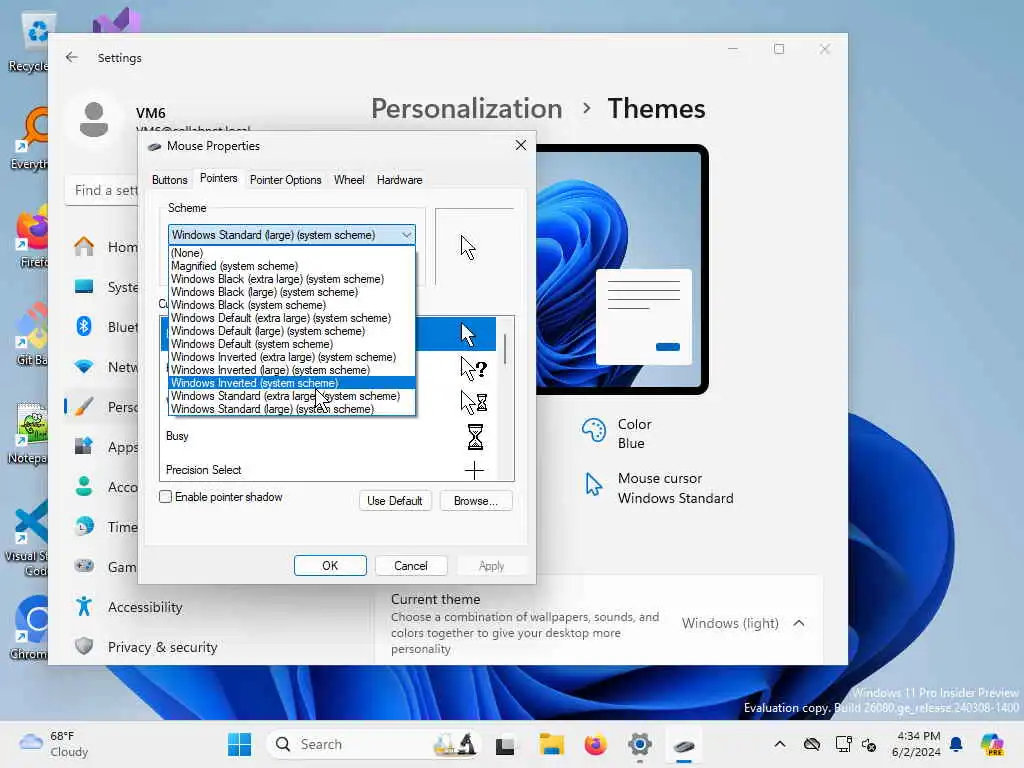
Task: Click the Find a setting search box
Action: tap(102, 190)
